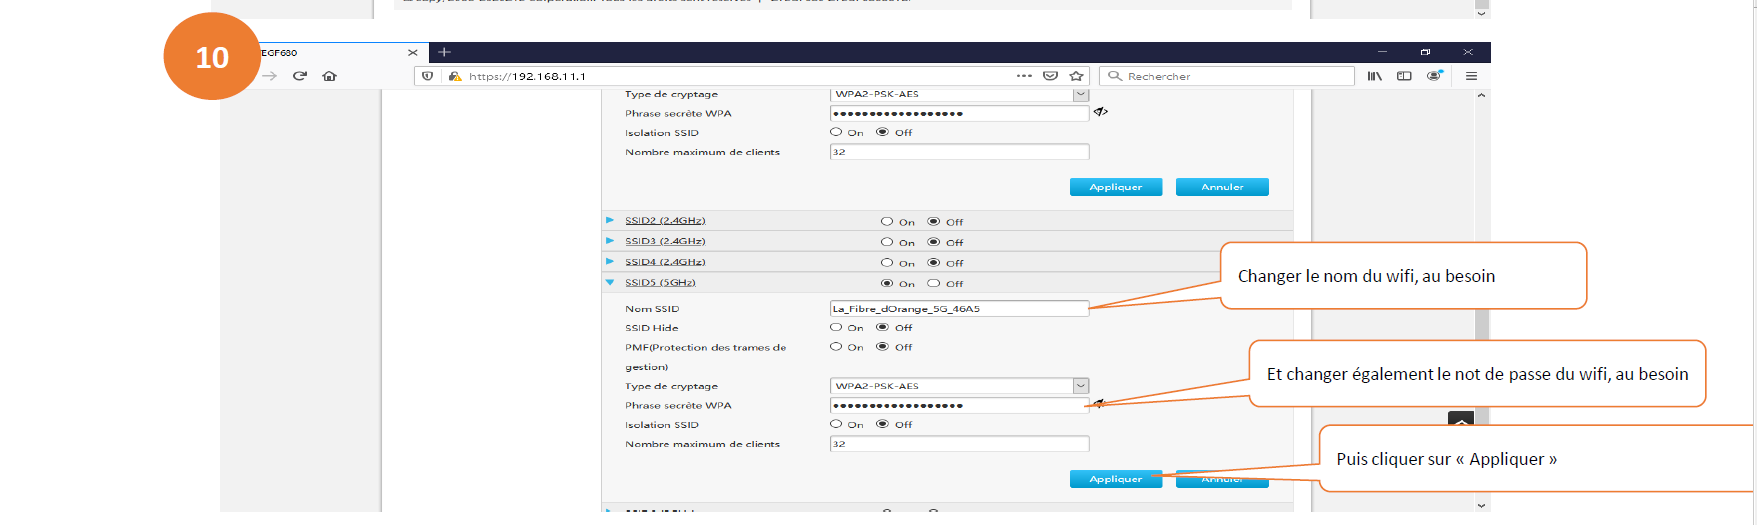Open the page actions three-dots menu
This screenshot has width=1757, height=525.
(x=1024, y=76)
